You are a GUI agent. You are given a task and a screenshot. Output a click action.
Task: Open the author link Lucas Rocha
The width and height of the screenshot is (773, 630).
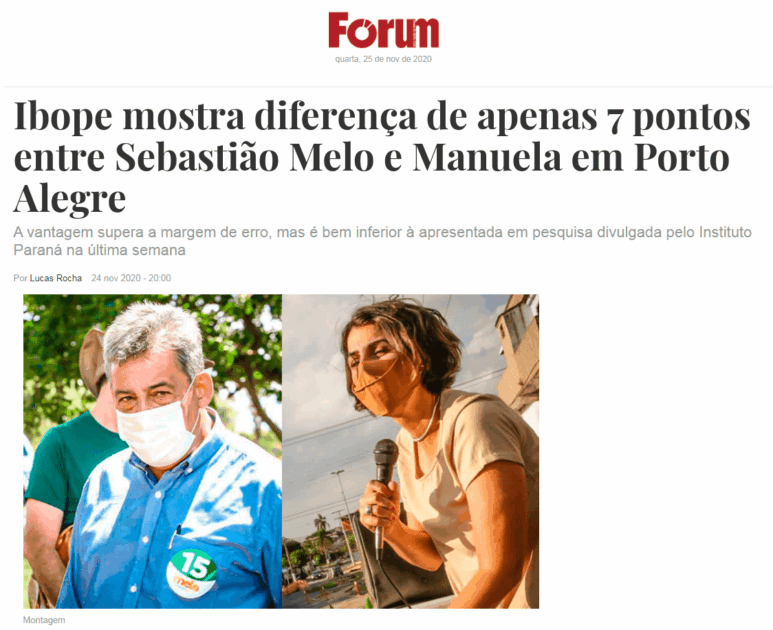[x=56, y=278]
